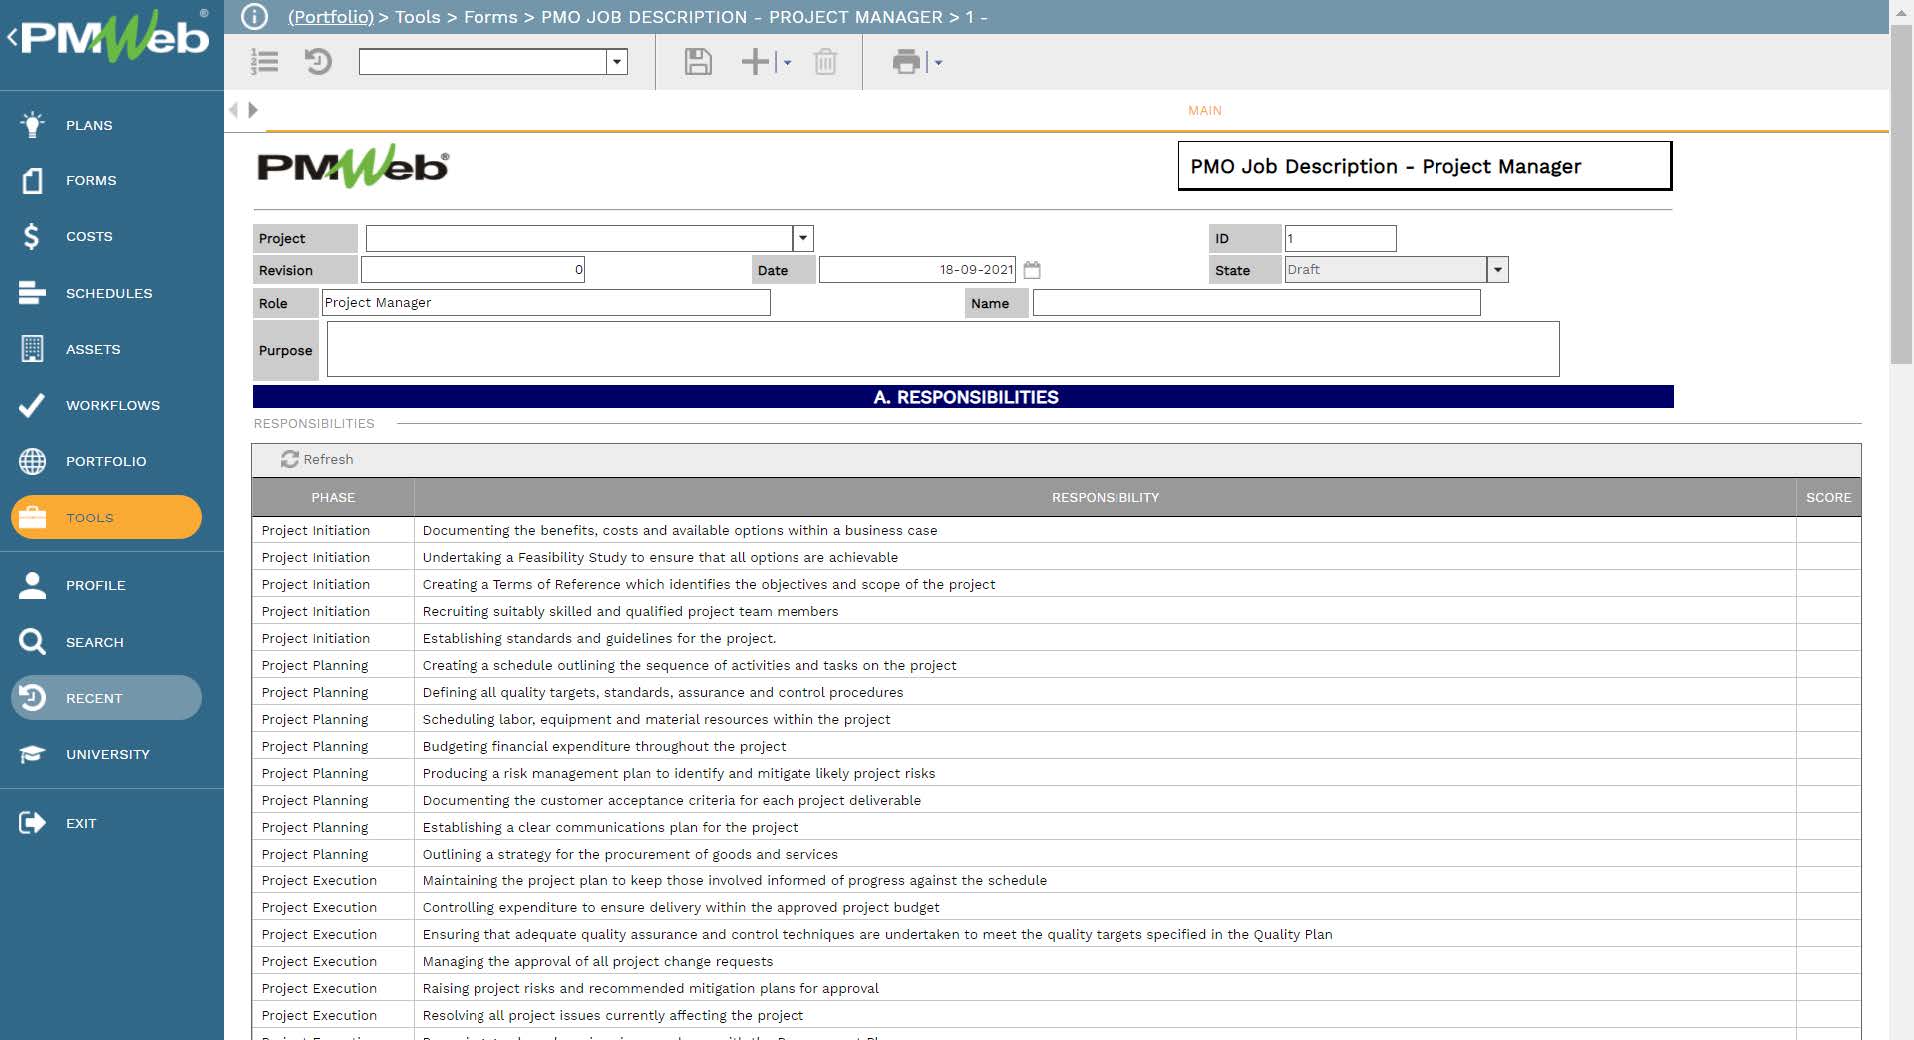Click into the Date field 18-09-2021
Image resolution: width=1914 pixels, height=1040 pixels.
pyautogui.click(x=917, y=270)
